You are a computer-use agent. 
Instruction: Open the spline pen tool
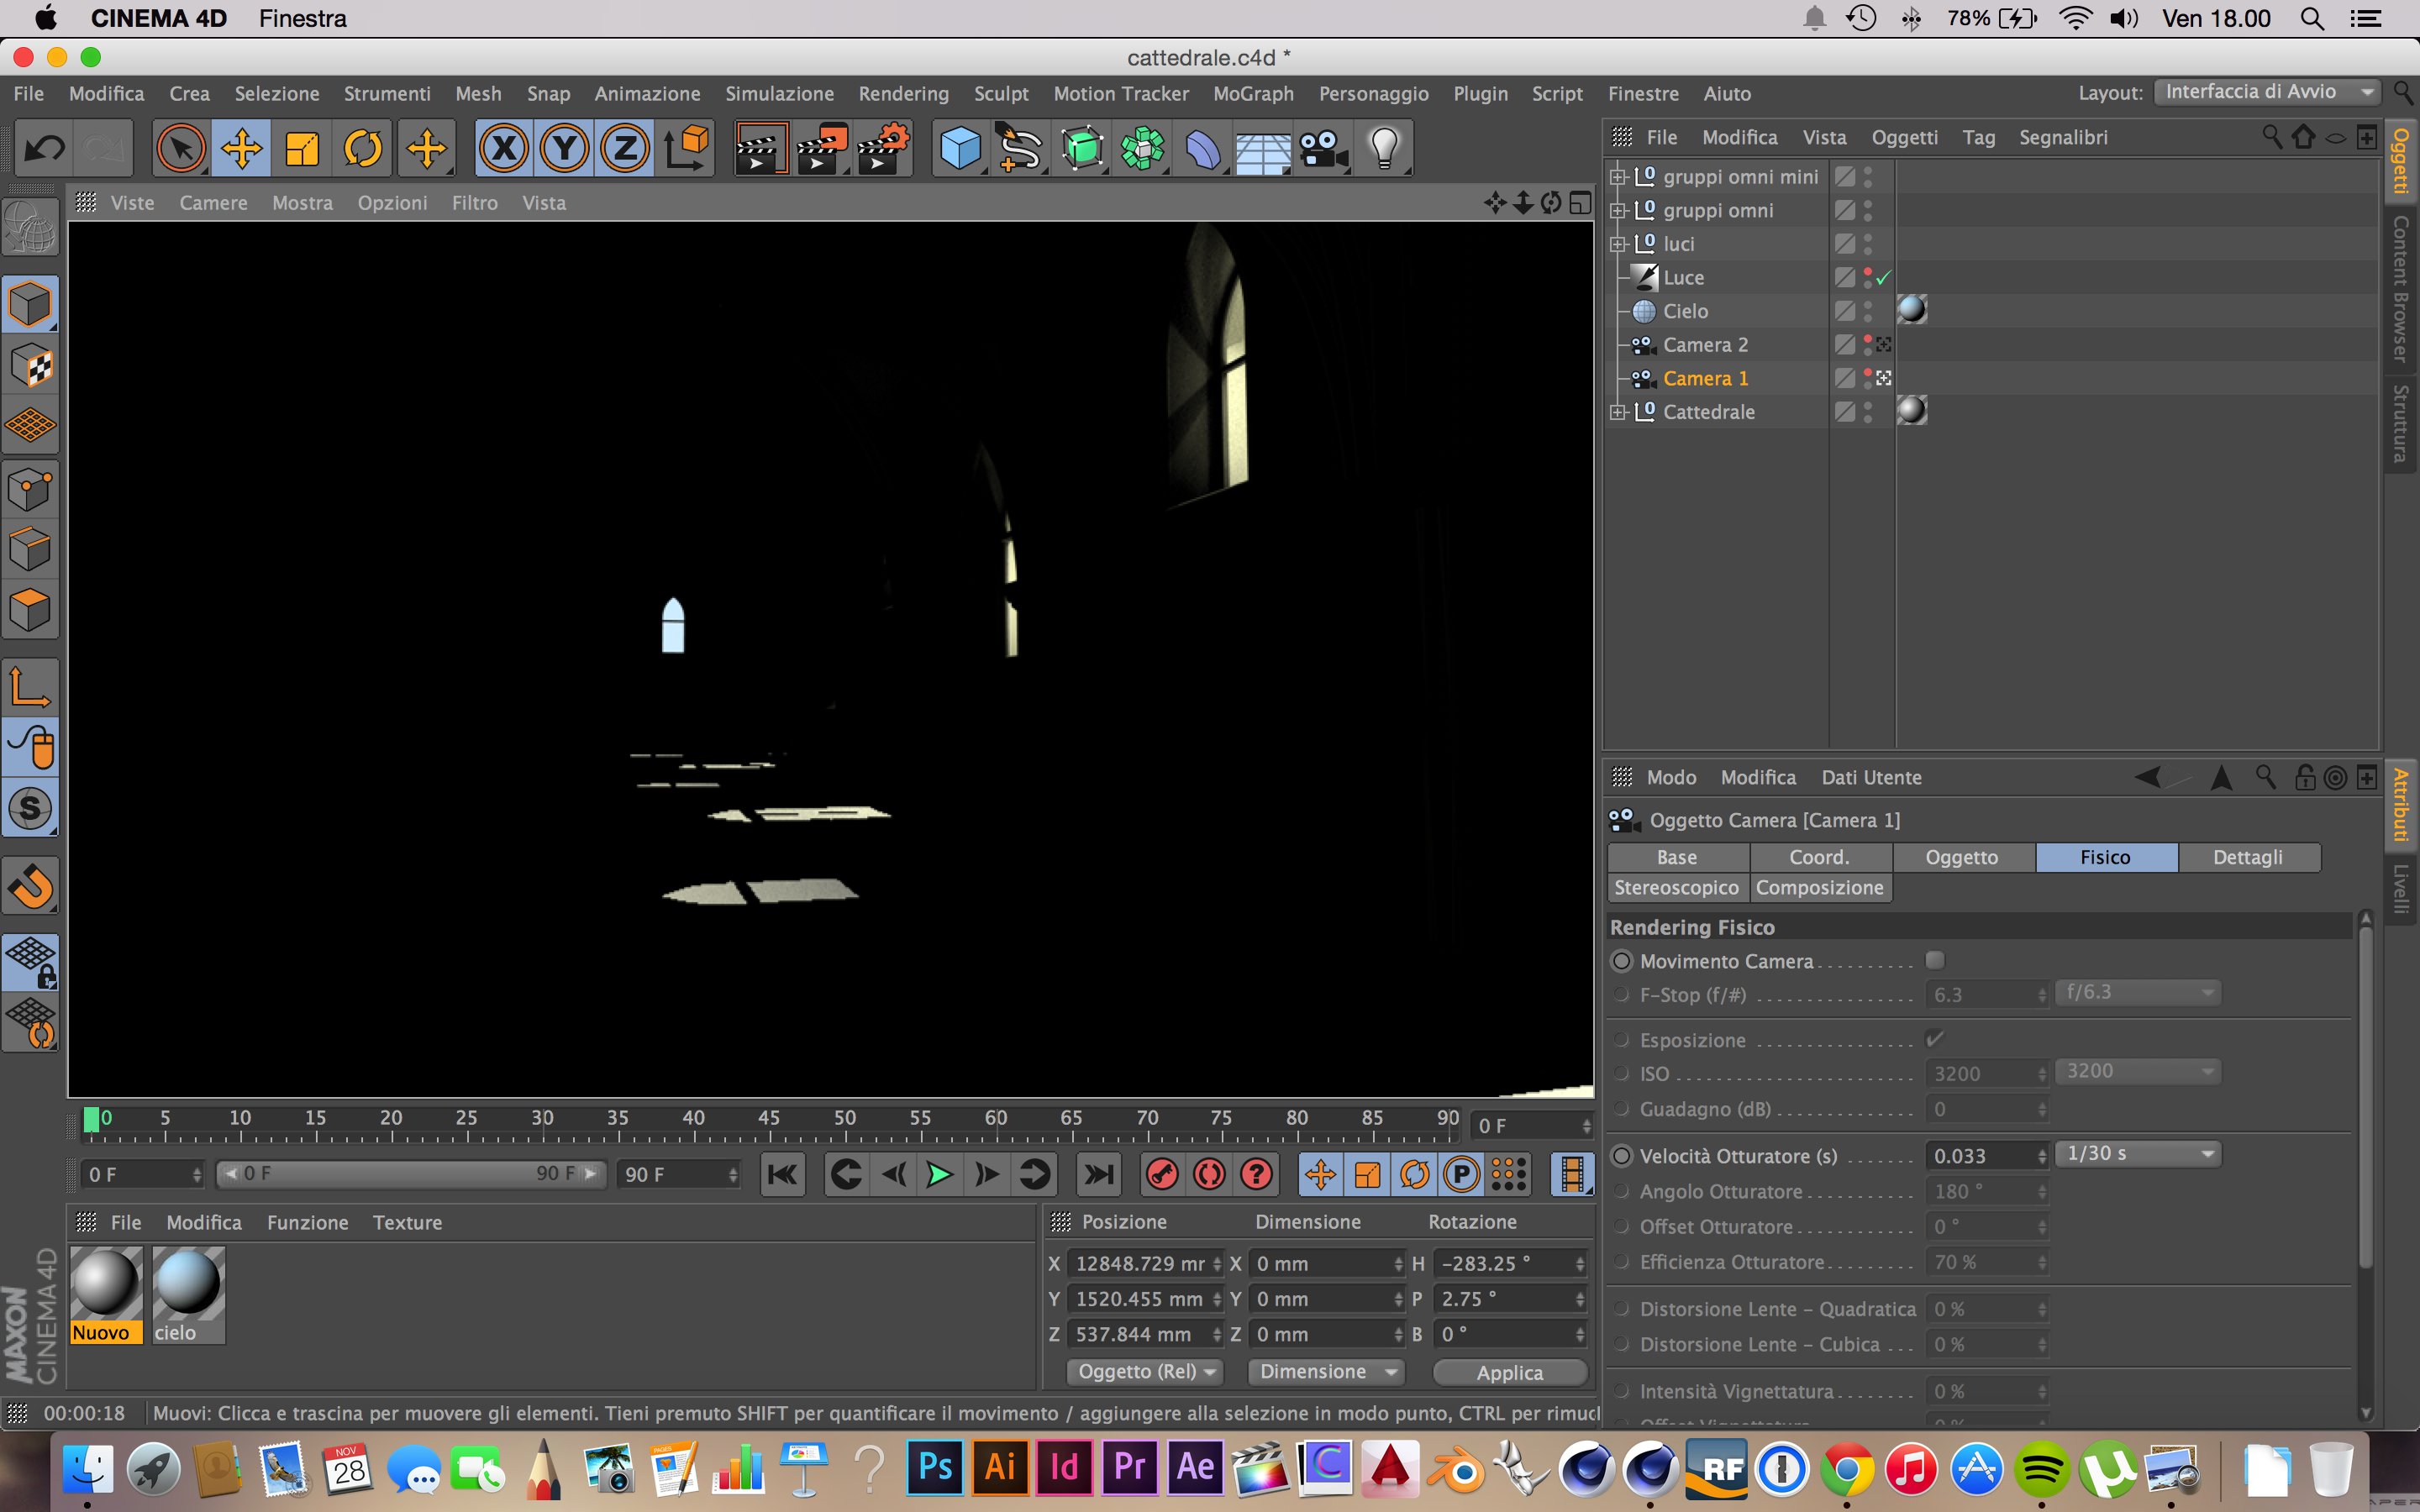tap(1020, 149)
